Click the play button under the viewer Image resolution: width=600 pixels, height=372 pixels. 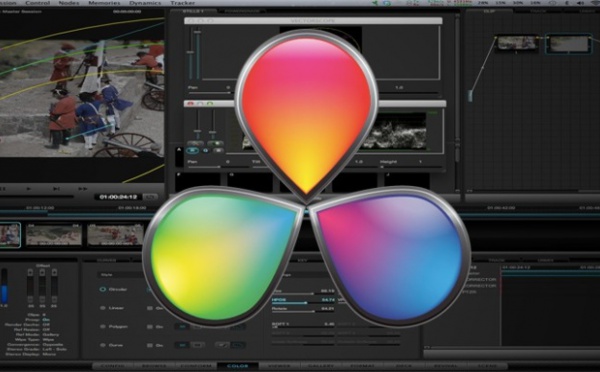(x=29, y=189)
